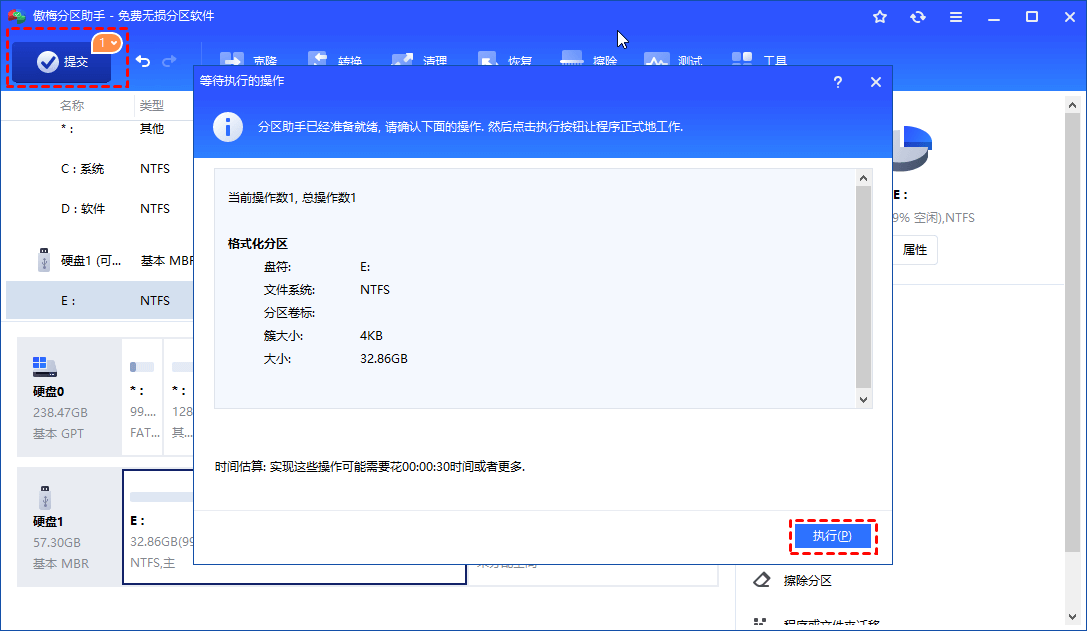
Task: Open the 属性 properties button
Action: [915, 250]
